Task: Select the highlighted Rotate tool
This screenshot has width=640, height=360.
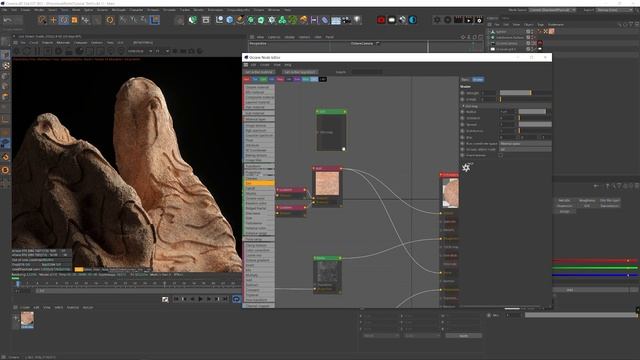Action: (64, 20)
